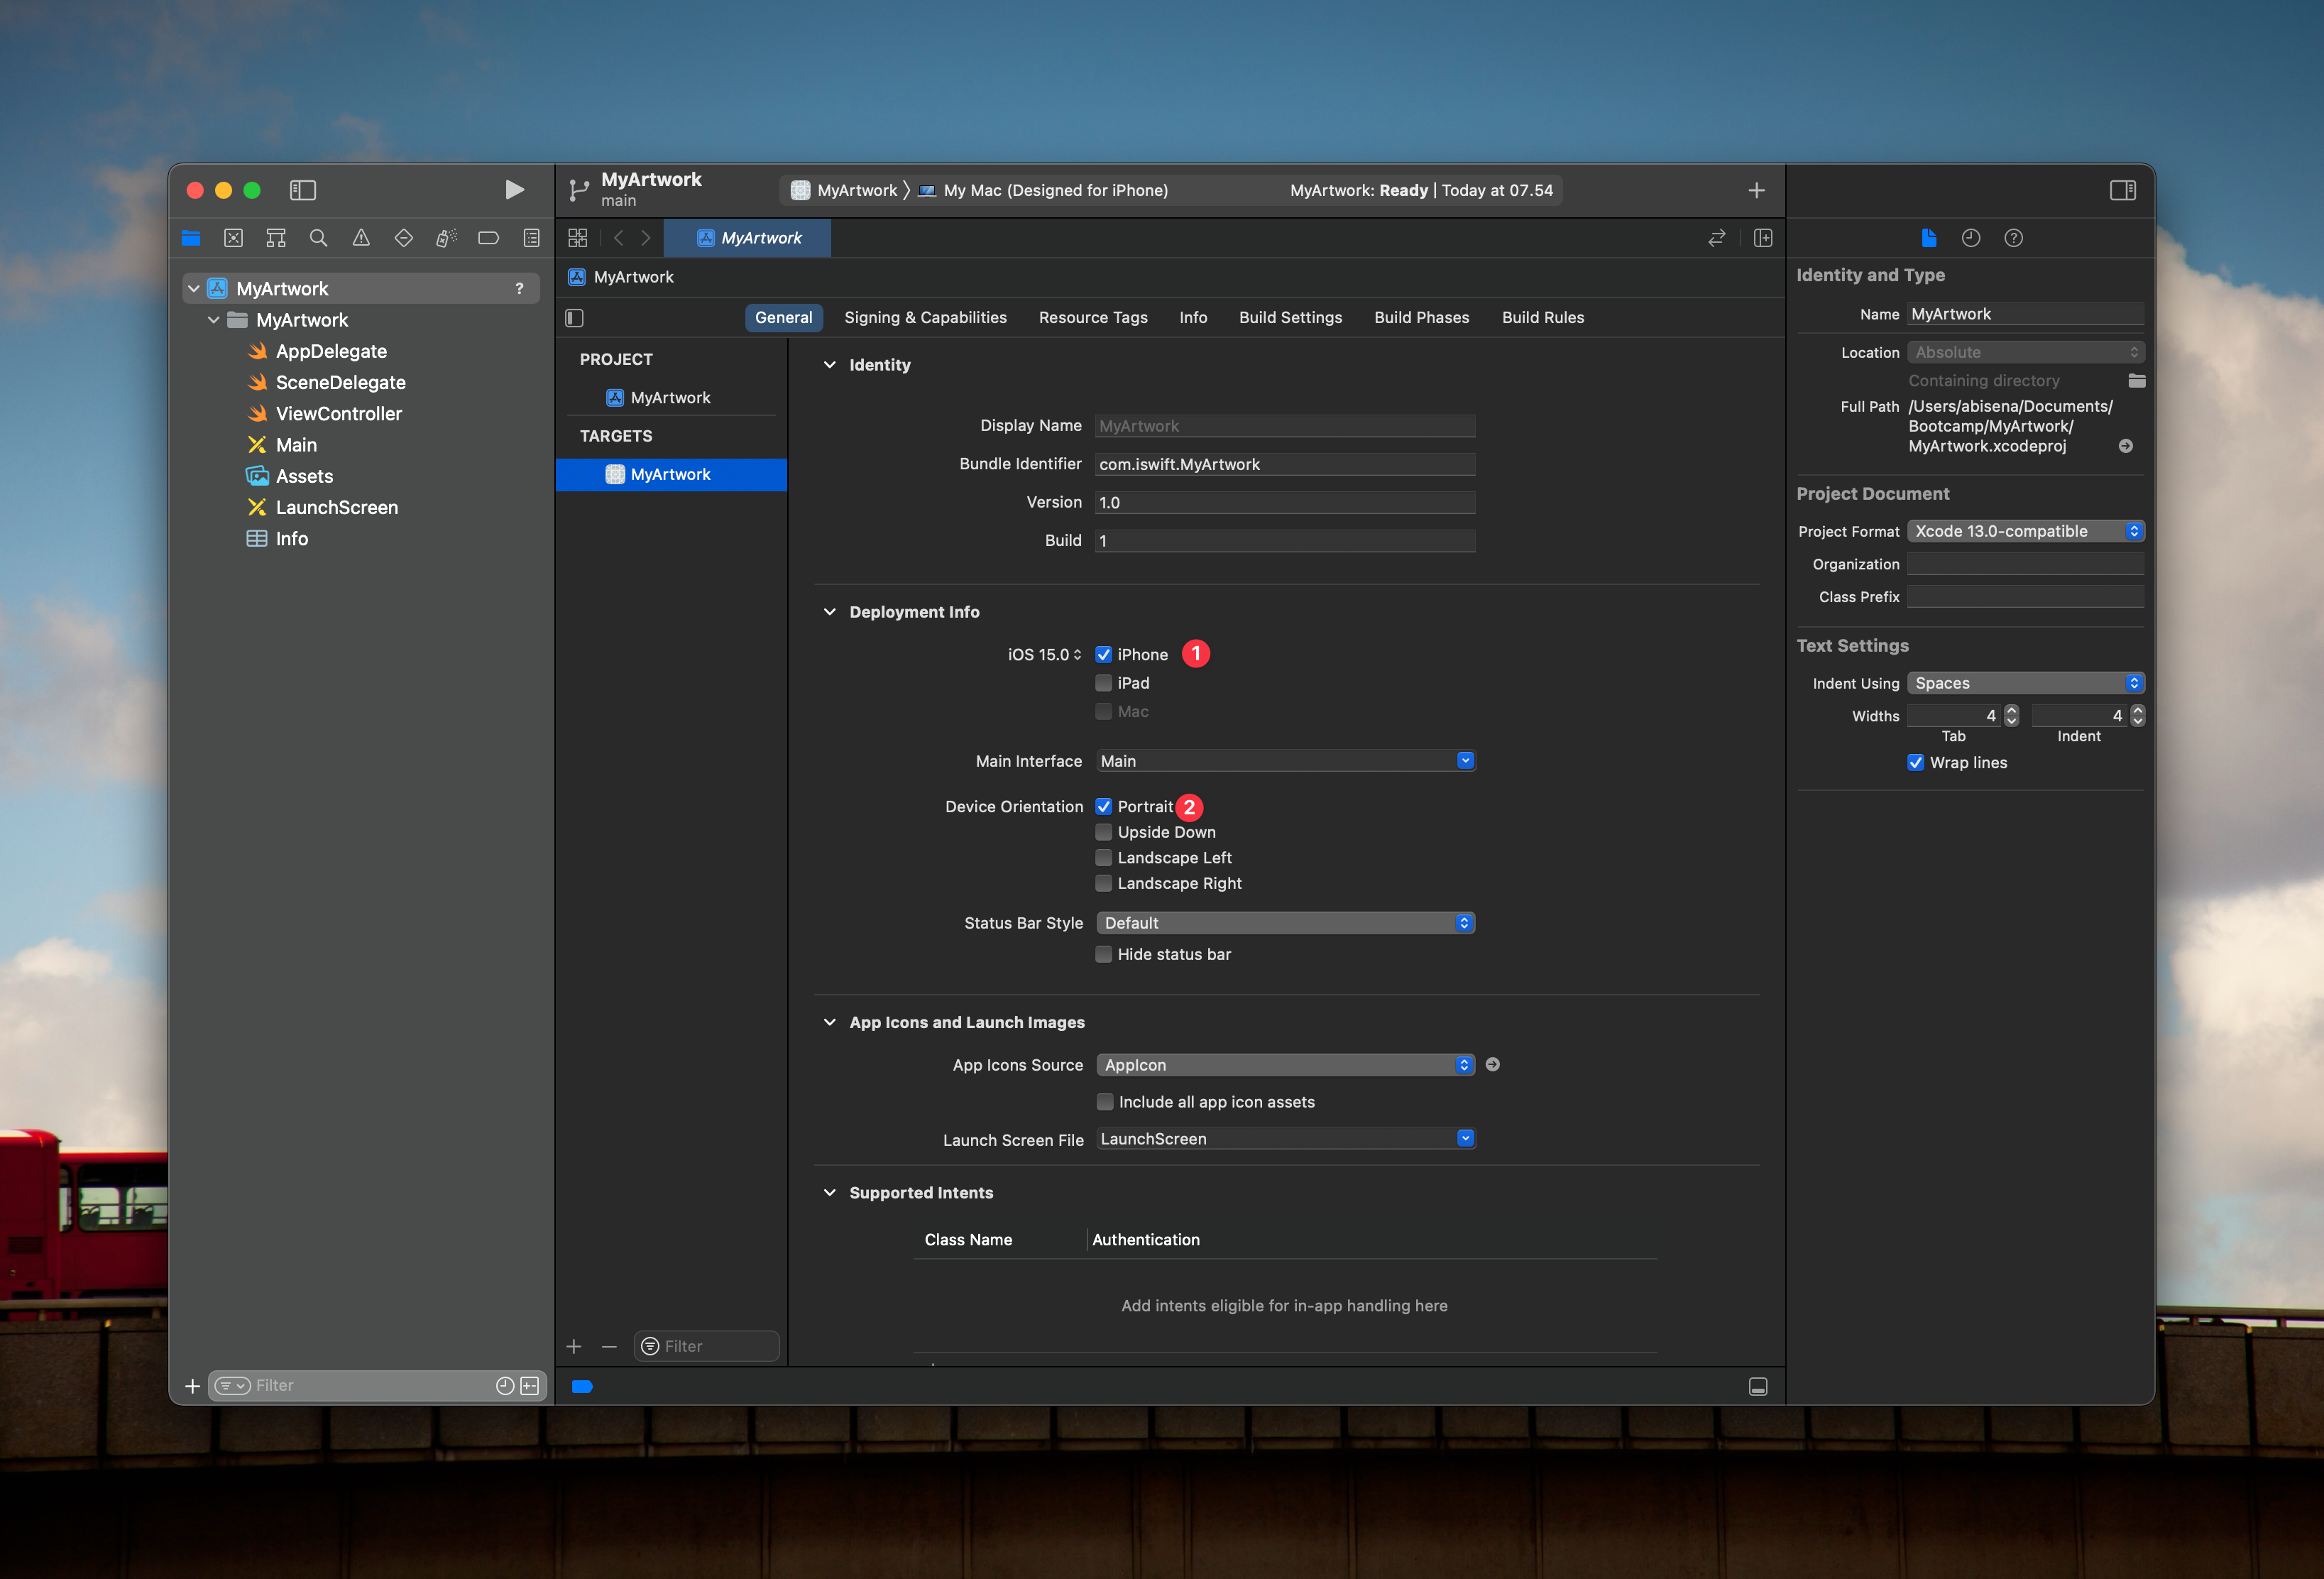2324x1579 pixels.
Task: Reveal the project file in Finder arrow
Action: pyautogui.click(x=2126, y=446)
